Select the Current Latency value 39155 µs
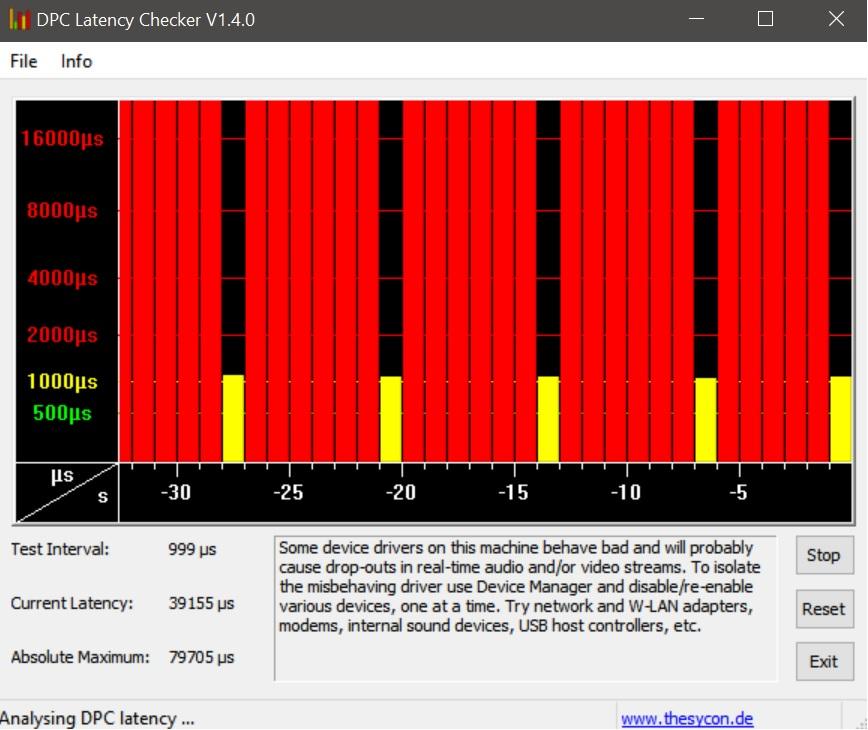Screen dimensions: 868x730 pyautogui.click(x=202, y=603)
